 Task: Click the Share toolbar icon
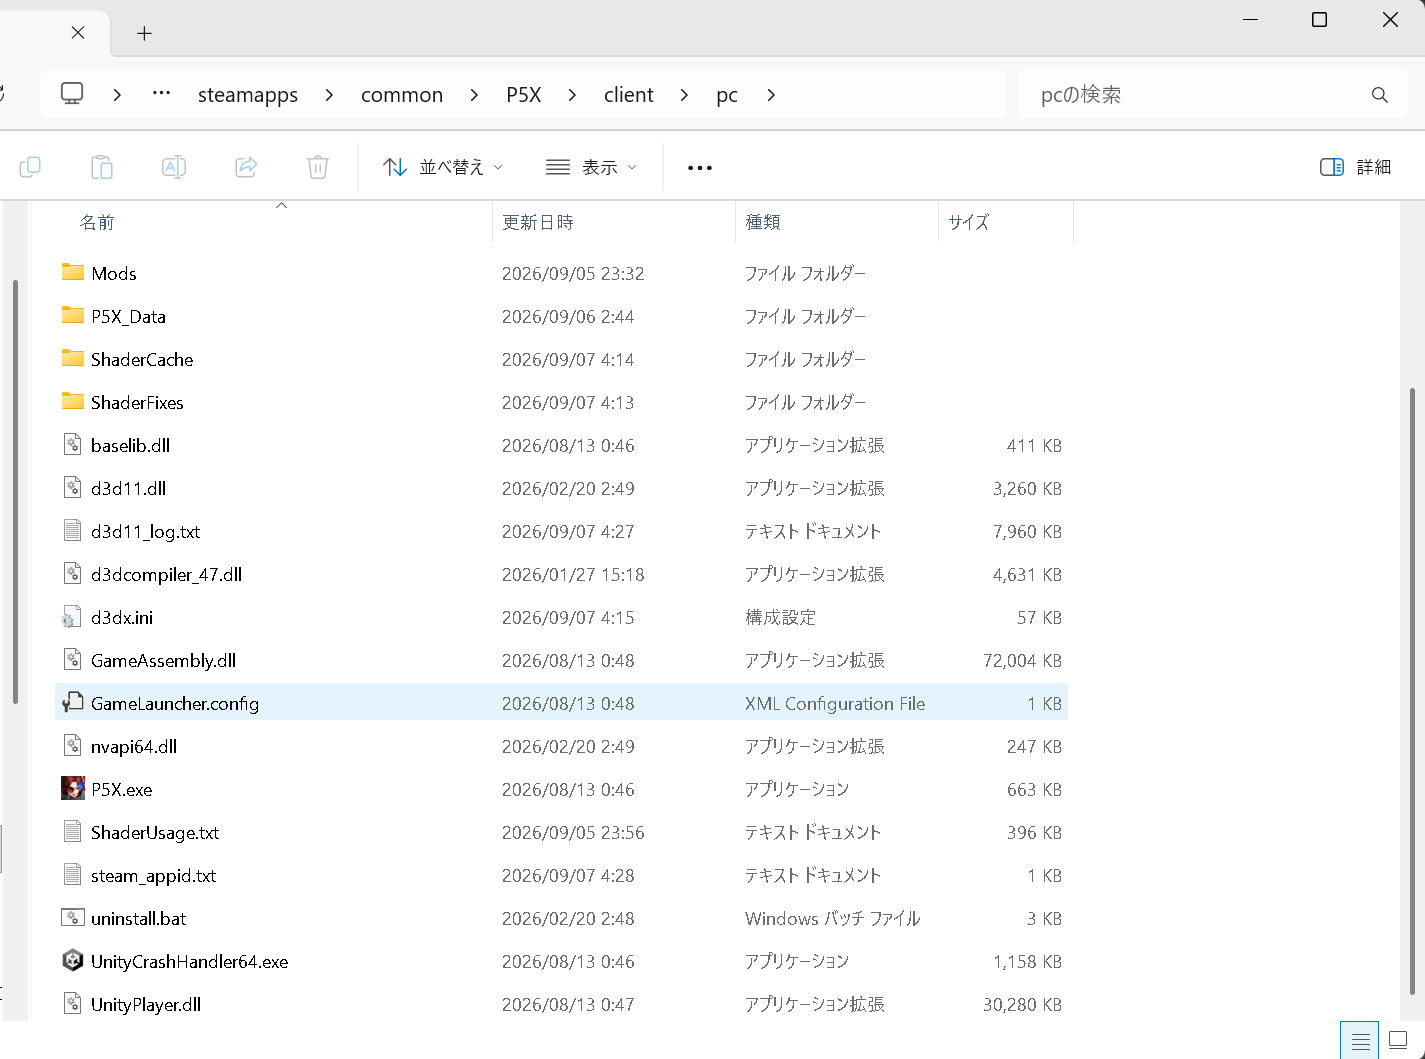click(x=246, y=167)
